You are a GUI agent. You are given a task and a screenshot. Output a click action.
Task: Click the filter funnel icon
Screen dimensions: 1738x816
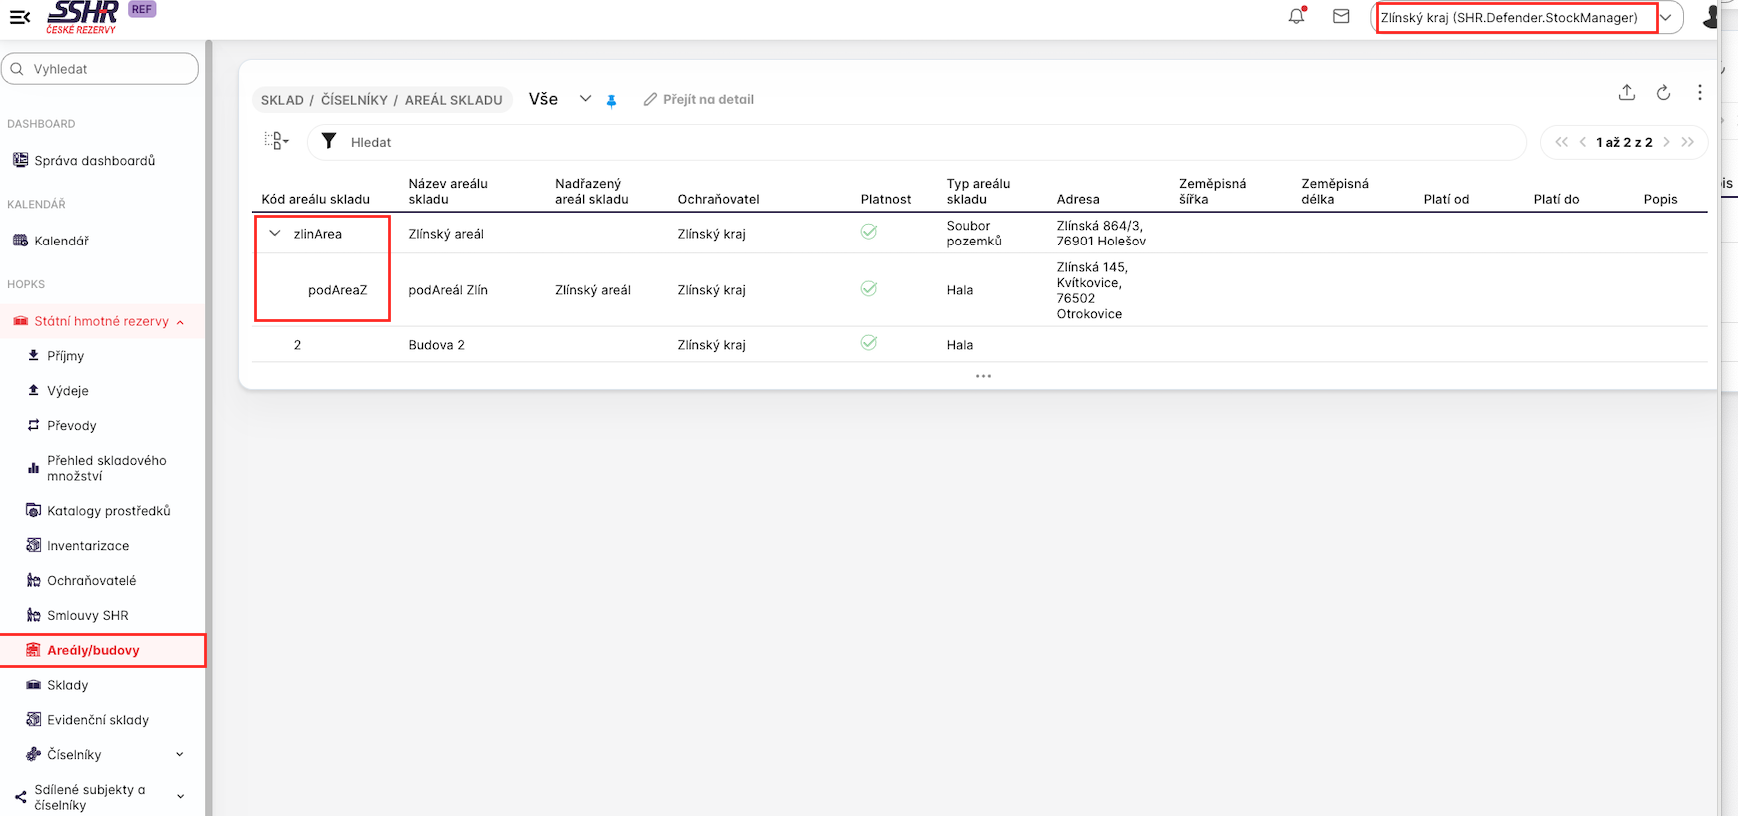329,141
